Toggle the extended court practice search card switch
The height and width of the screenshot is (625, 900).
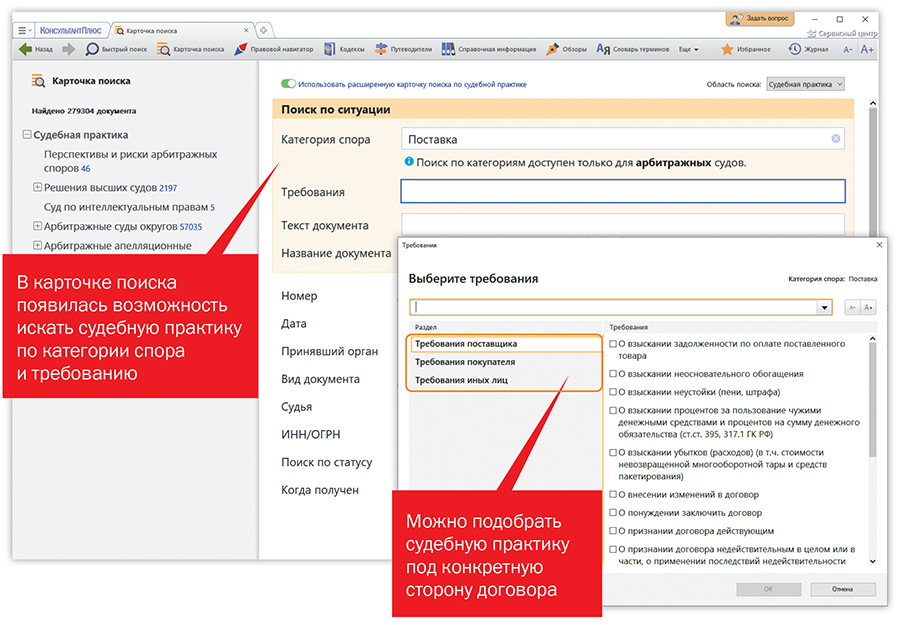(289, 85)
